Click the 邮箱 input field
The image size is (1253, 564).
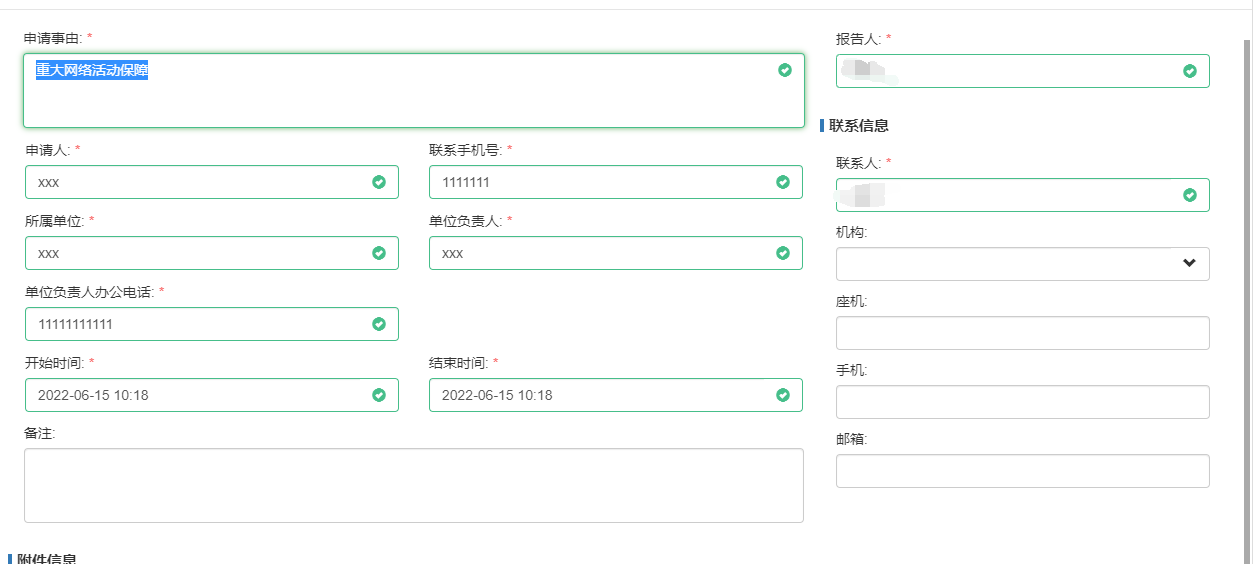click(x=1022, y=471)
